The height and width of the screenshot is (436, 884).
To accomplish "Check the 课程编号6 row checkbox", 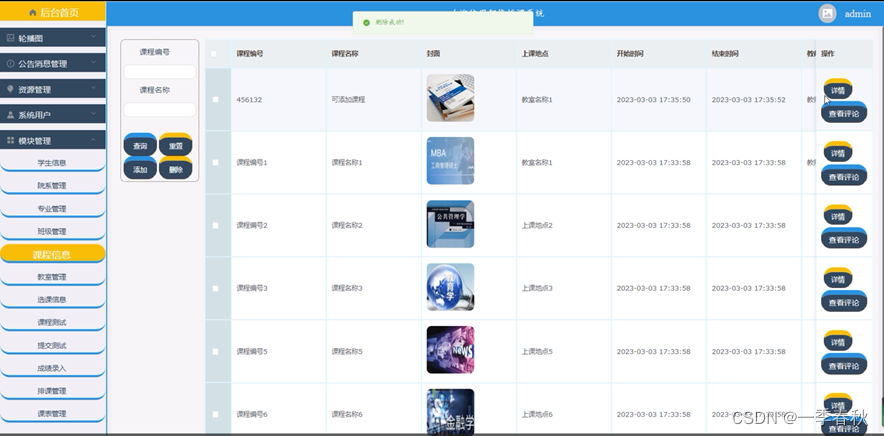I will click(215, 414).
